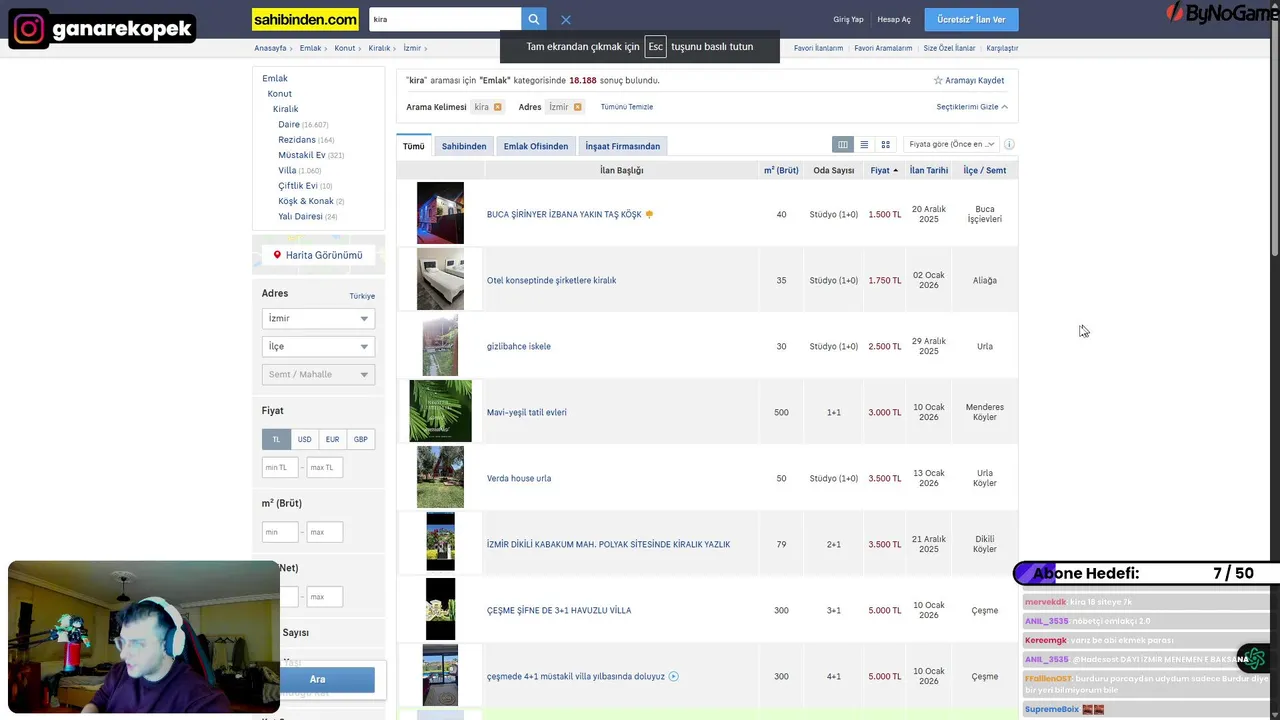The height and width of the screenshot is (720, 1280).
Task: Click the video play icon on çeşmede 4+1 listing
Action: (673, 676)
